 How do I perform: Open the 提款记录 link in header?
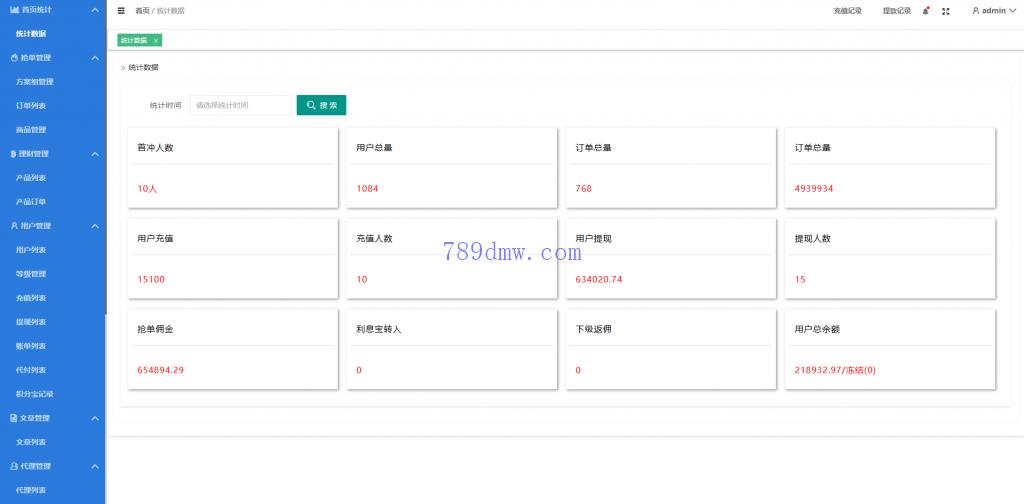tap(896, 10)
